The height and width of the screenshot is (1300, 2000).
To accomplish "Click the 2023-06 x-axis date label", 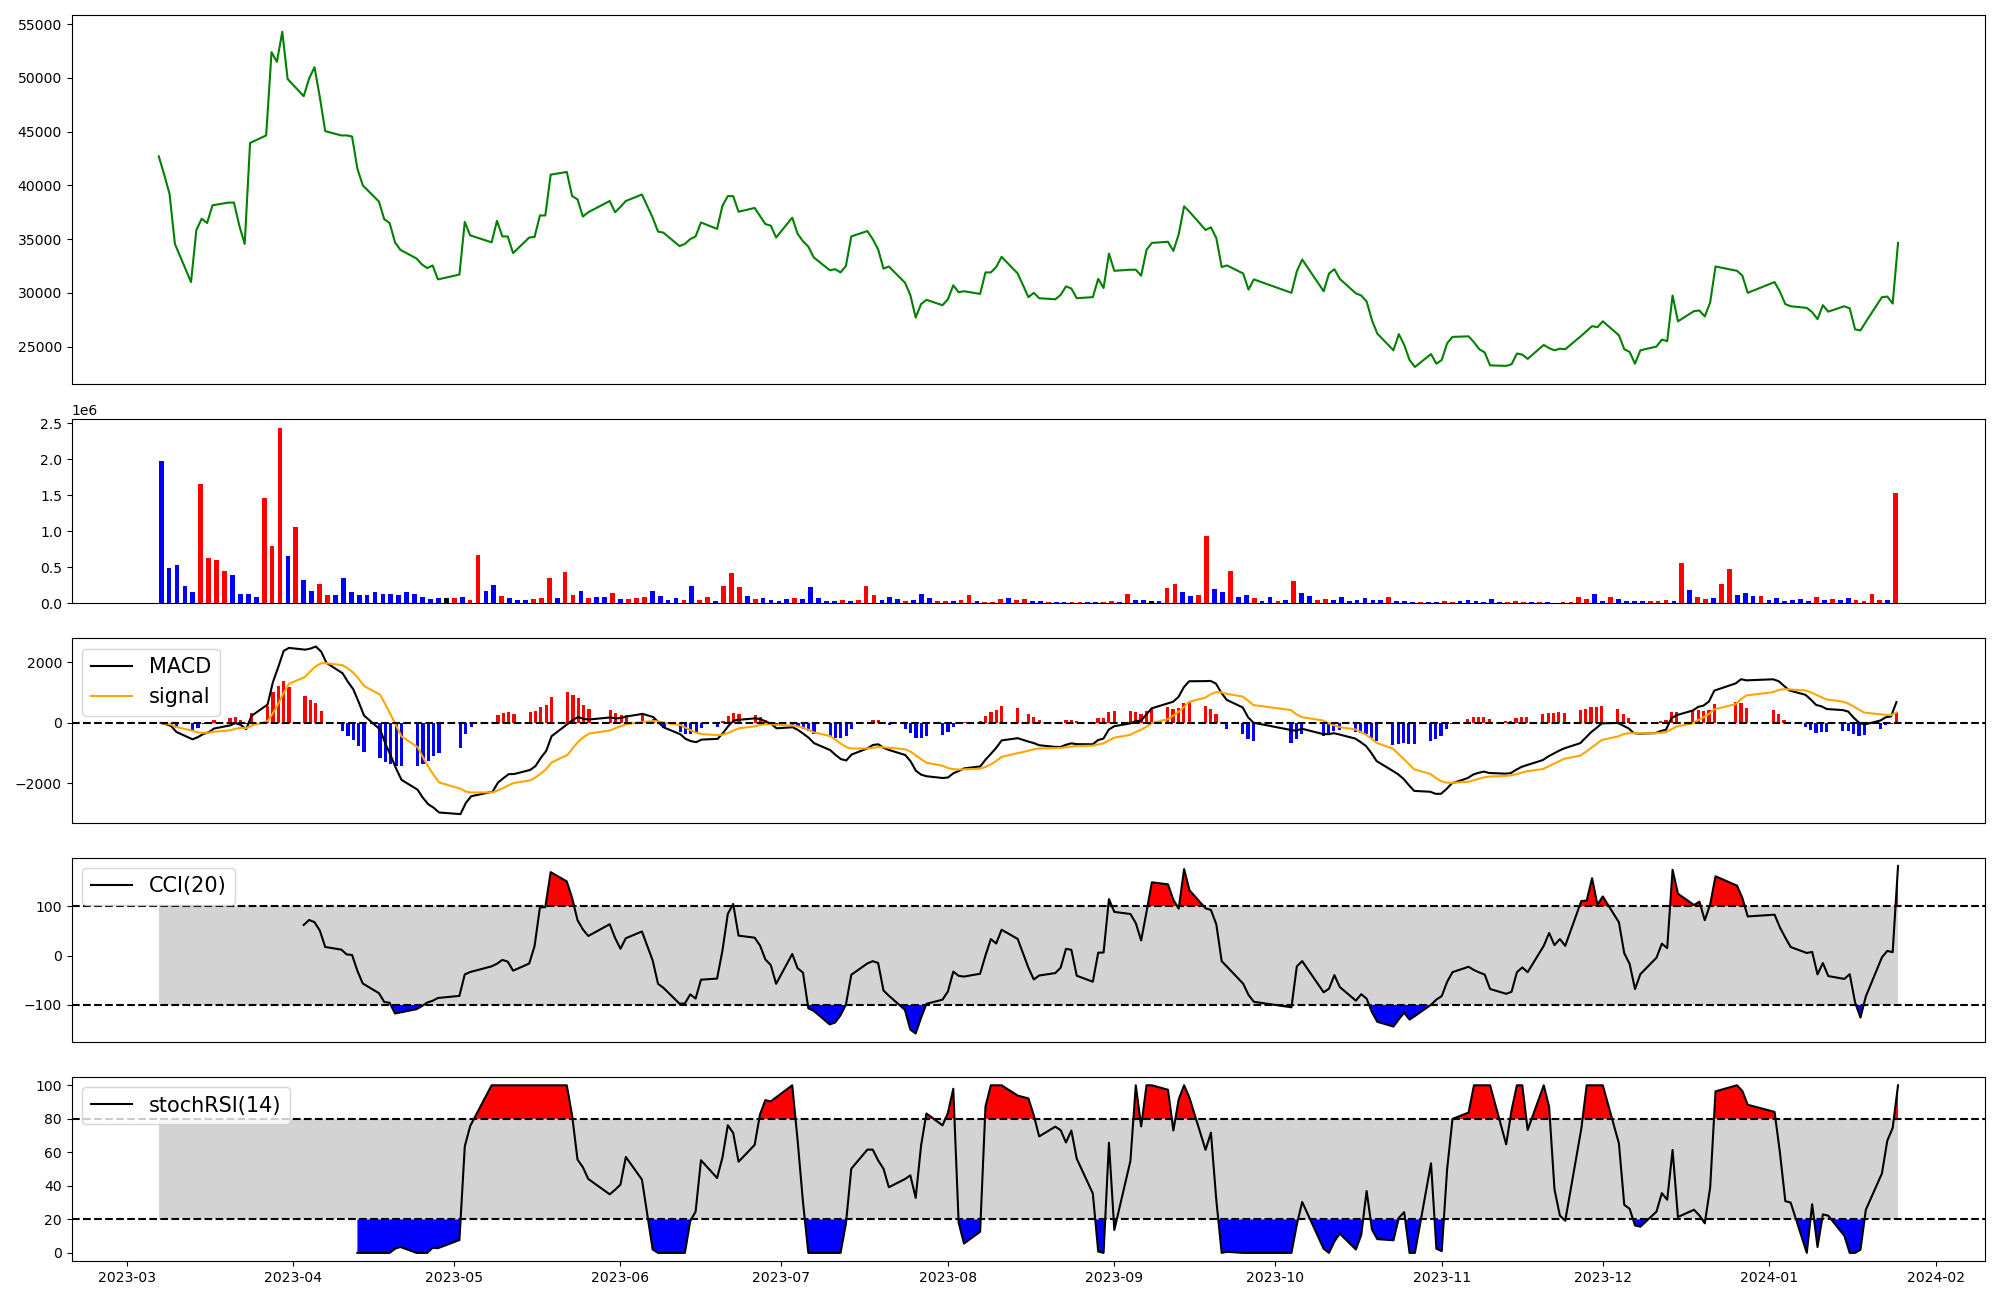I will click(x=621, y=1277).
